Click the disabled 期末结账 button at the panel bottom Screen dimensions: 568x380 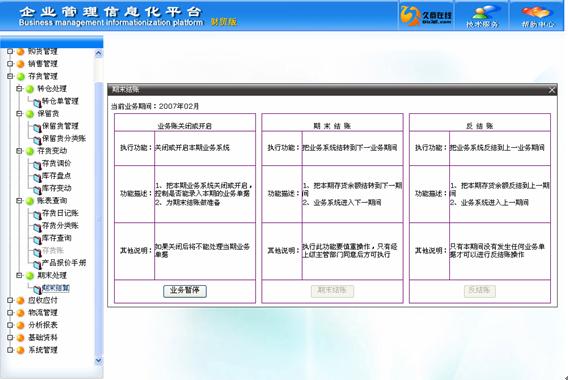tap(332, 291)
